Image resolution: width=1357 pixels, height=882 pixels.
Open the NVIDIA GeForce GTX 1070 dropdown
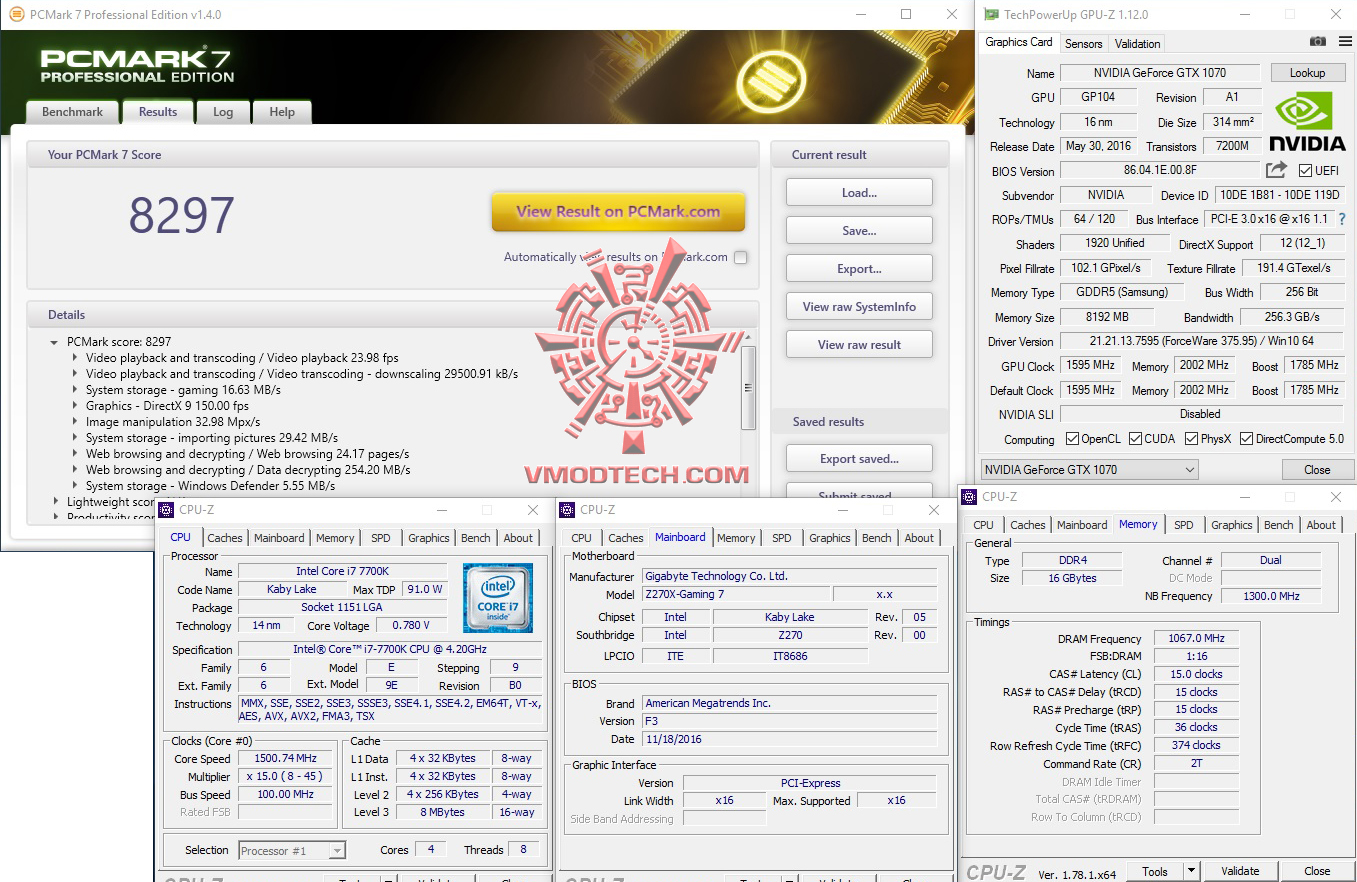pyautogui.click(x=1089, y=469)
